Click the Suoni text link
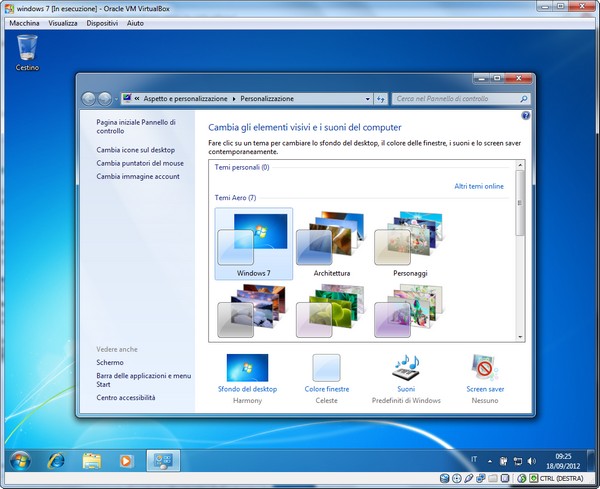This screenshot has height=489, width=600. pyautogui.click(x=406, y=389)
